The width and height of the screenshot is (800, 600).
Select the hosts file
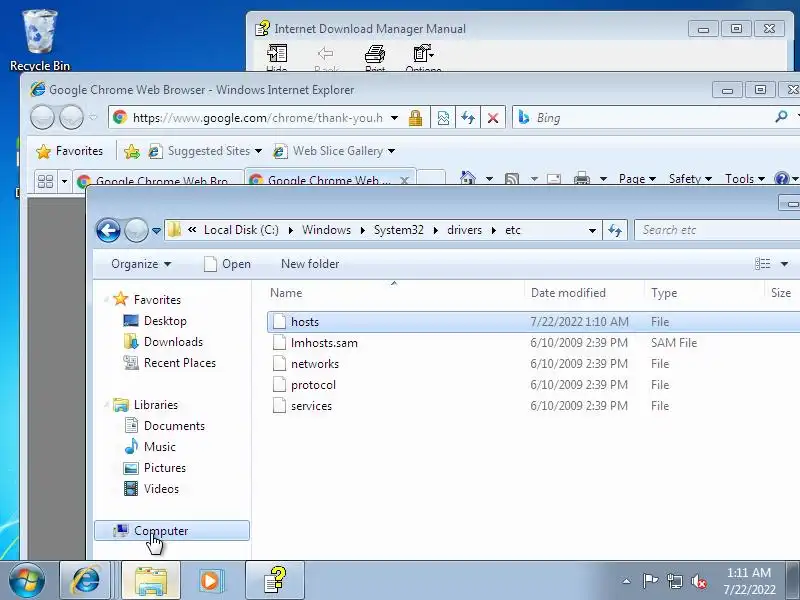click(533, 322)
